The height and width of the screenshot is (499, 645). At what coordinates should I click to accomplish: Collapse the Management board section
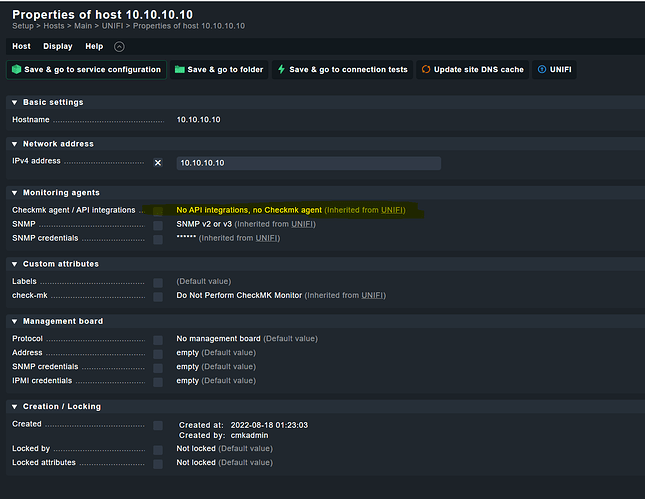pos(14,321)
